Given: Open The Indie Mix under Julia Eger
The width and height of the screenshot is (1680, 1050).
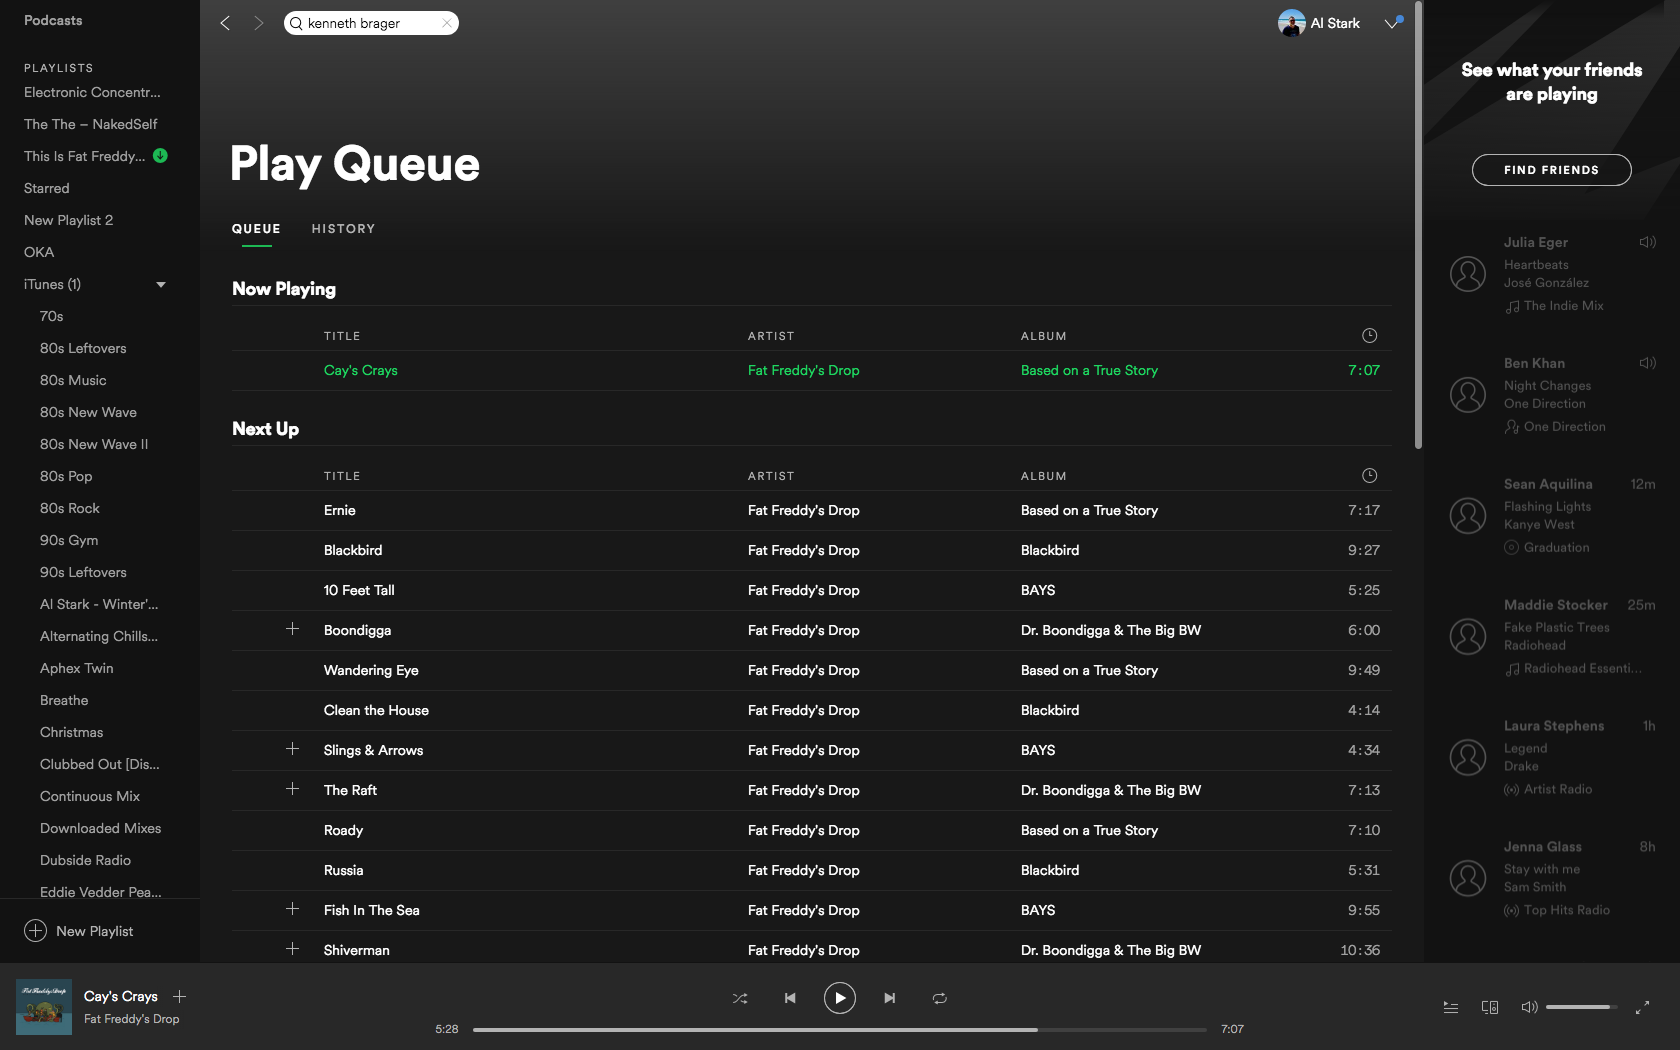Looking at the screenshot, I should 1564,306.
